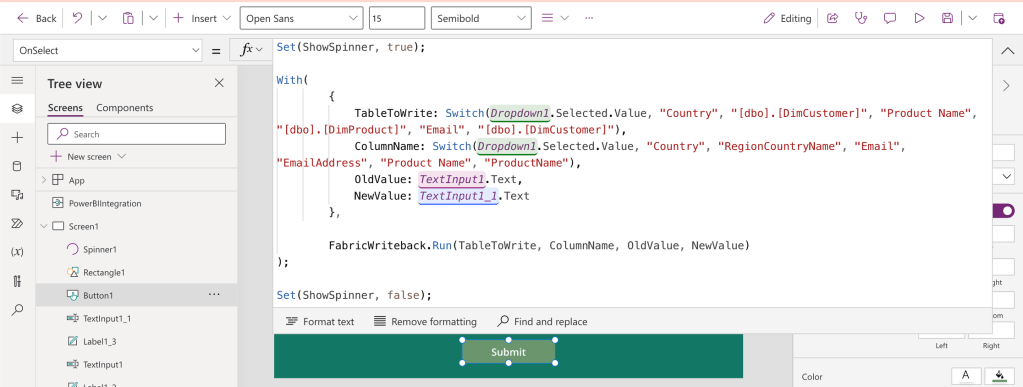This screenshot has height=387, width=1023.
Task: Open the more commands ellipsis in toolbar
Action: (589, 18)
